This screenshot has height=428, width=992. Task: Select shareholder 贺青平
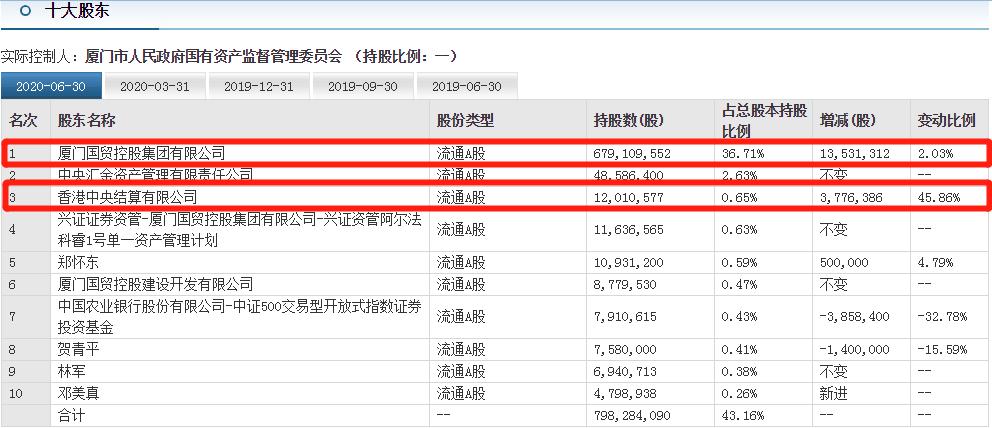[x=78, y=350]
